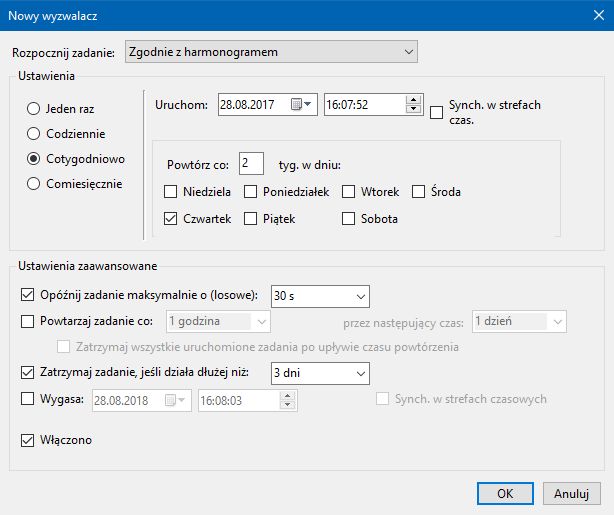The height and width of the screenshot is (515, 614).
Task: Open the start date calendar picker
Action: [301, 104]
